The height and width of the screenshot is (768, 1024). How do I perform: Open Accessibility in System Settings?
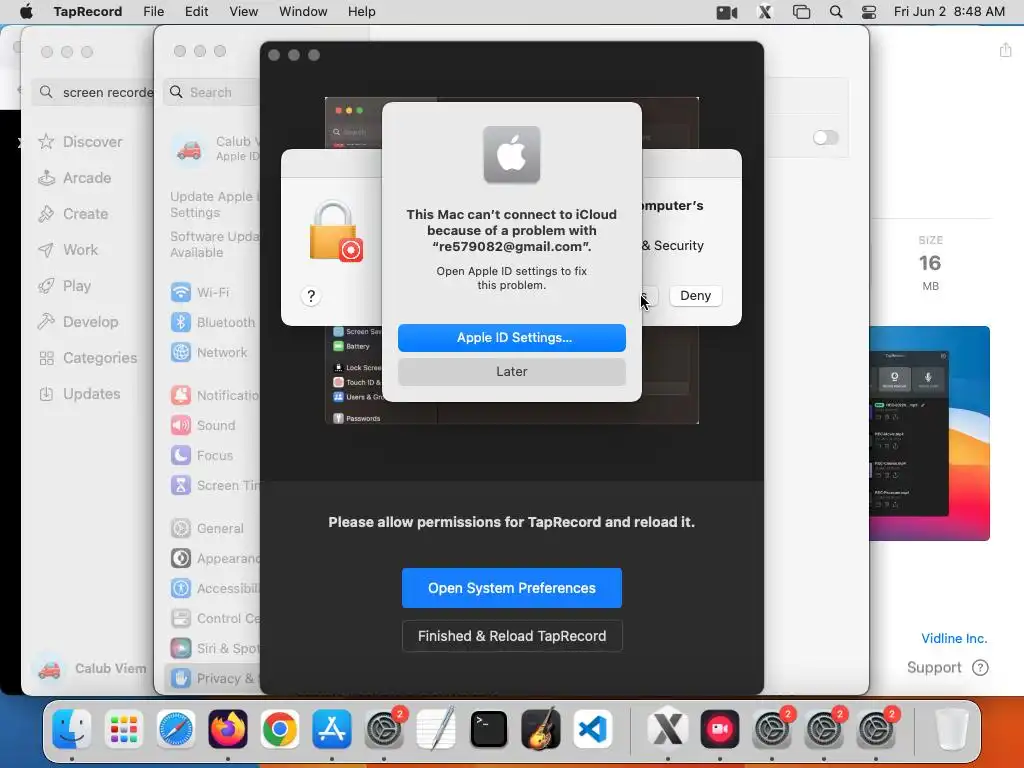point(213,588)
